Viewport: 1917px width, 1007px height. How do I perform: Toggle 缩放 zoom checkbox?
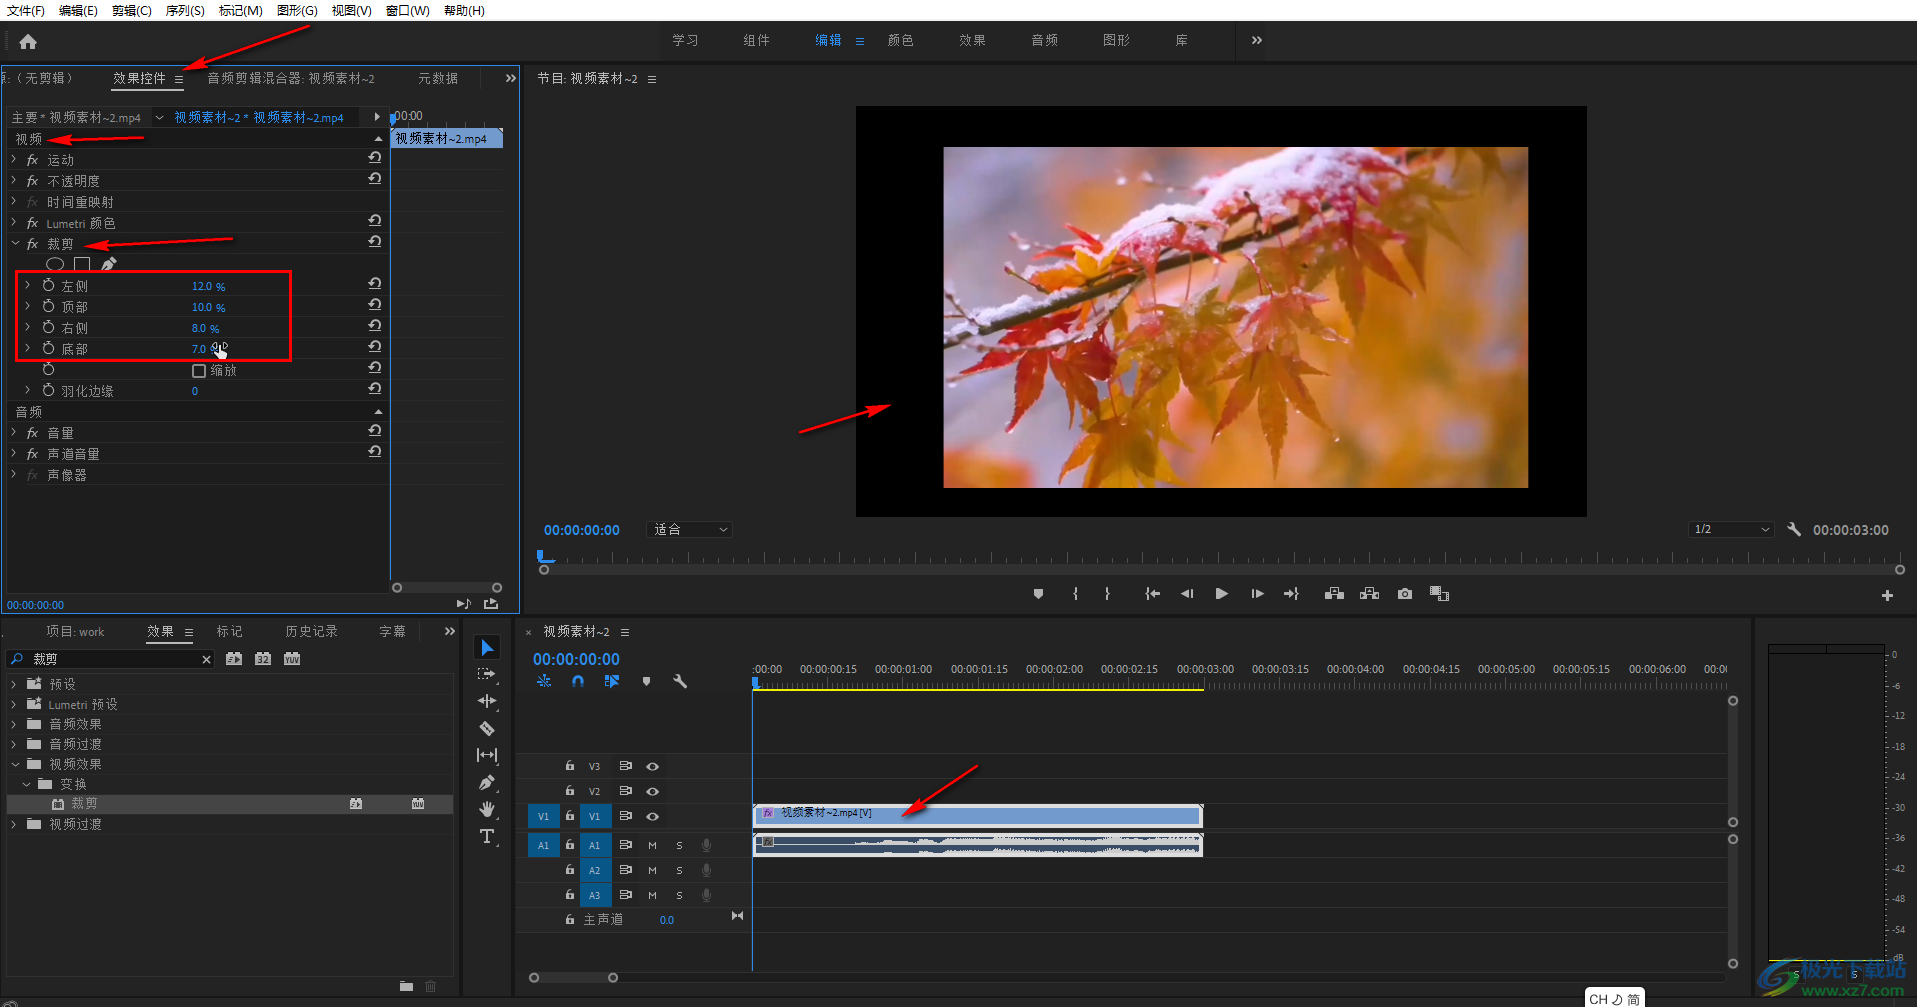pyautogui.click(x=199, y=371)
